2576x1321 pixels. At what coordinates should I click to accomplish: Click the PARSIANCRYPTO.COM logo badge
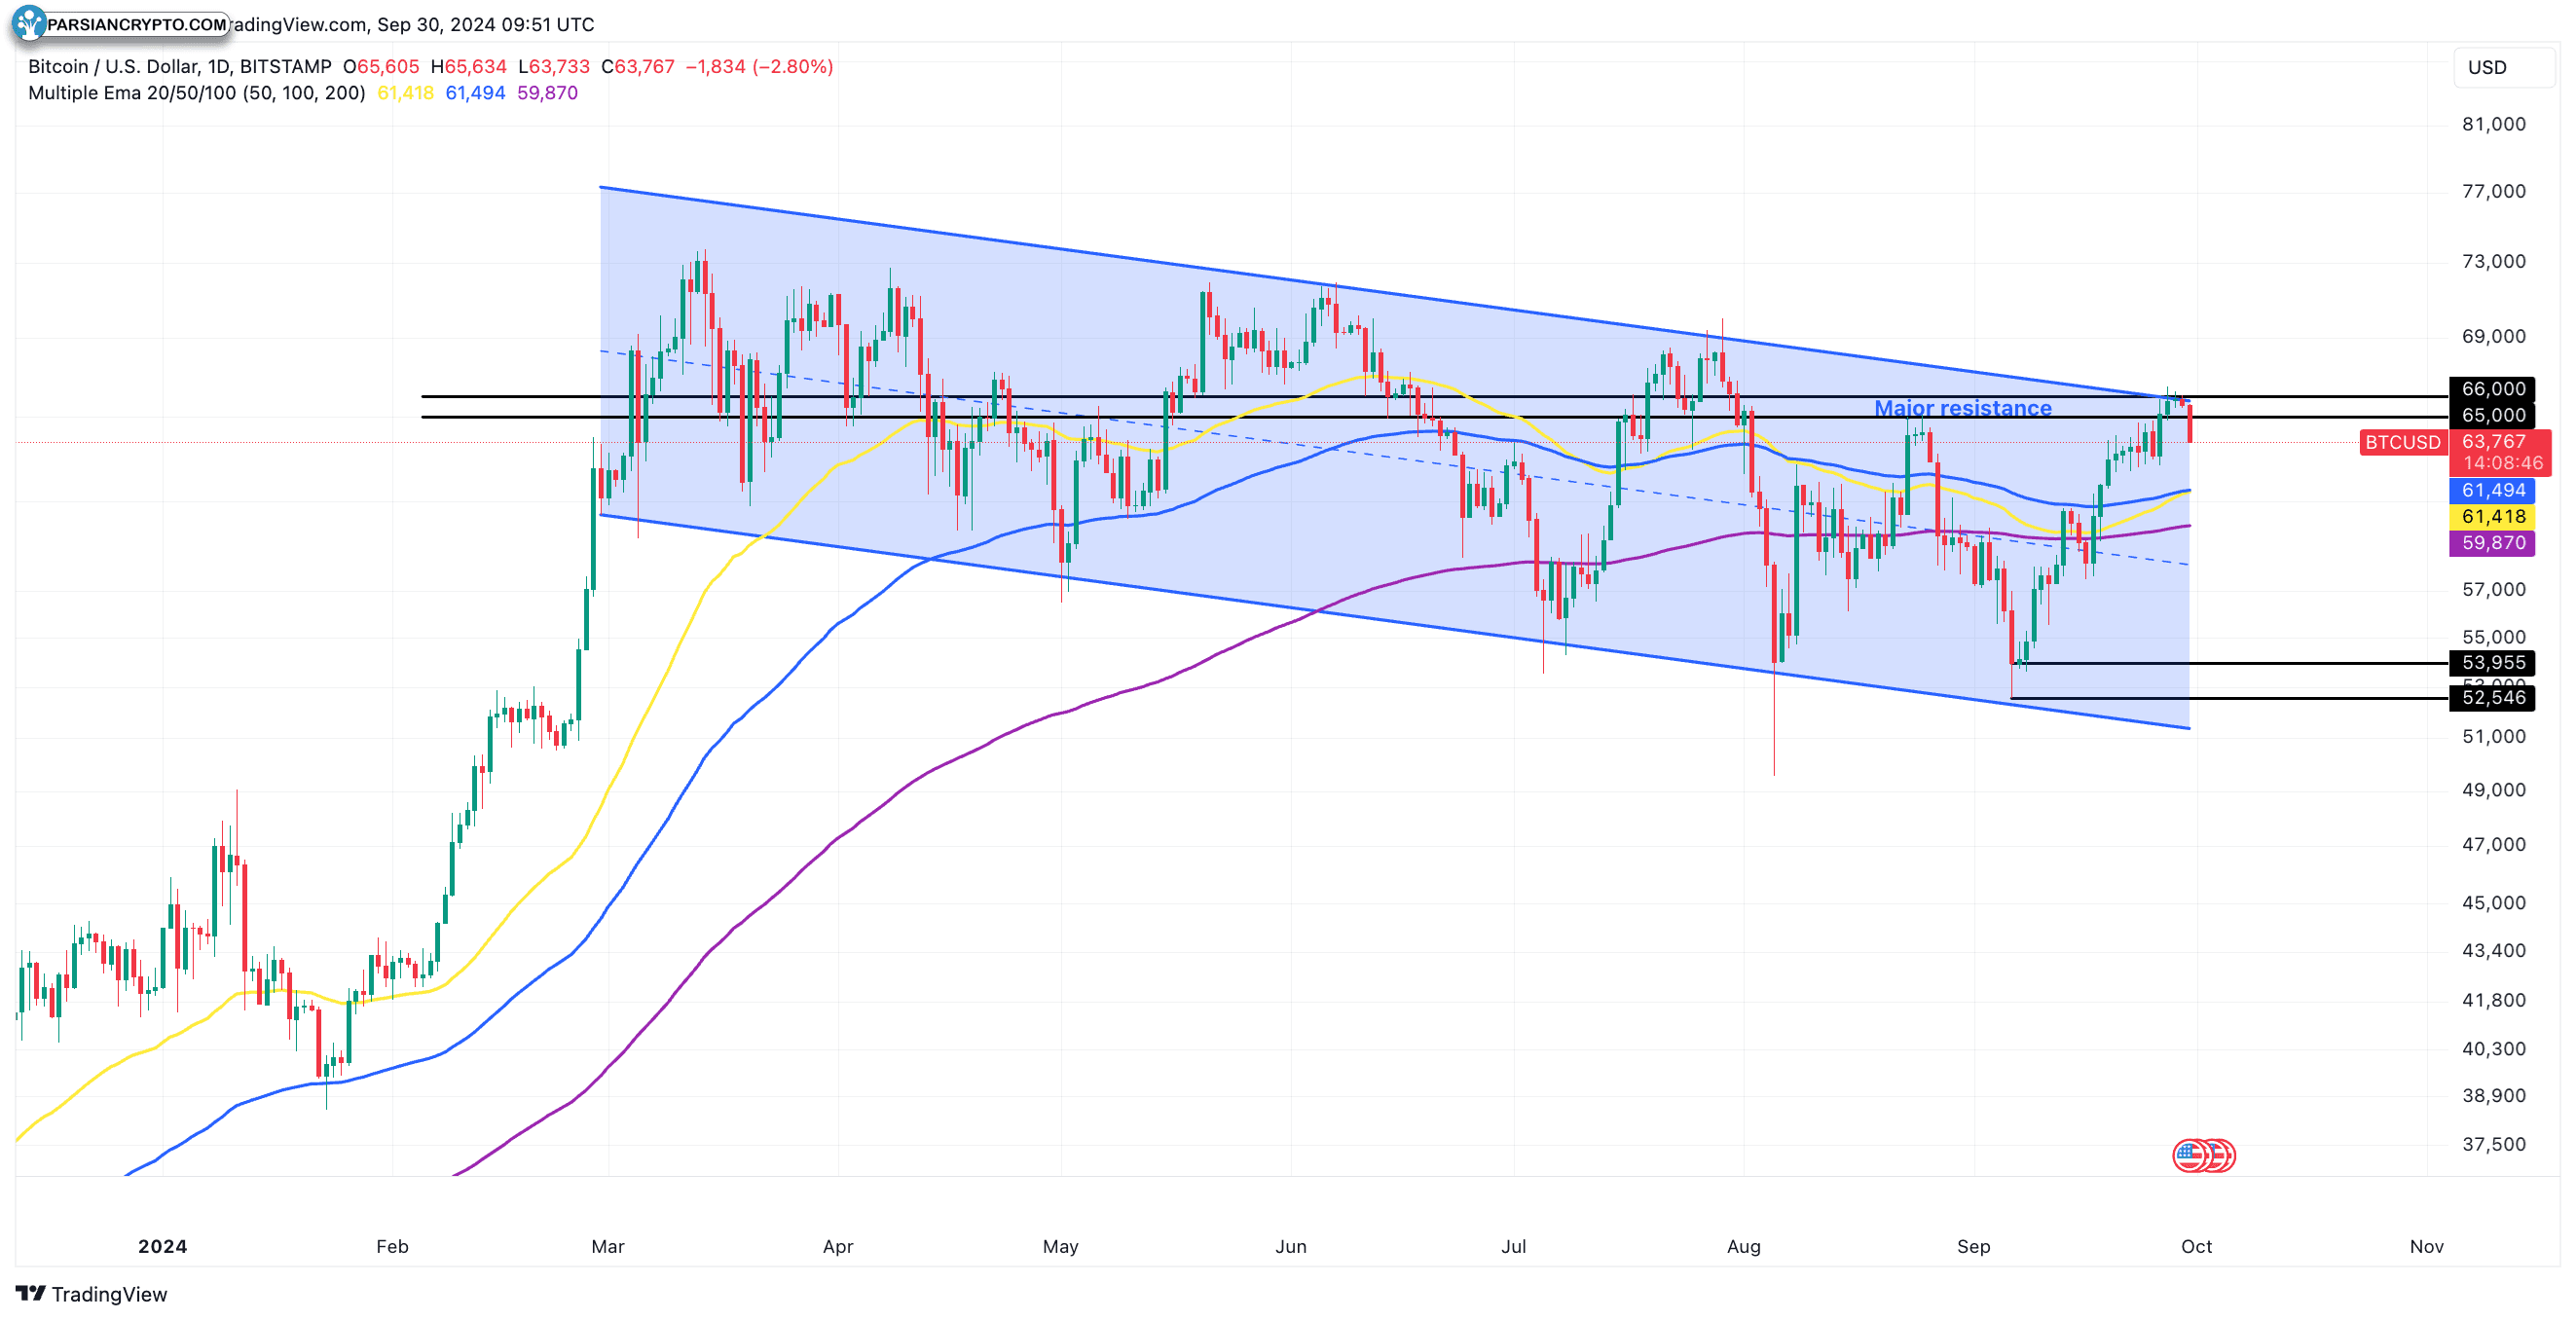[x=121, y=24]
